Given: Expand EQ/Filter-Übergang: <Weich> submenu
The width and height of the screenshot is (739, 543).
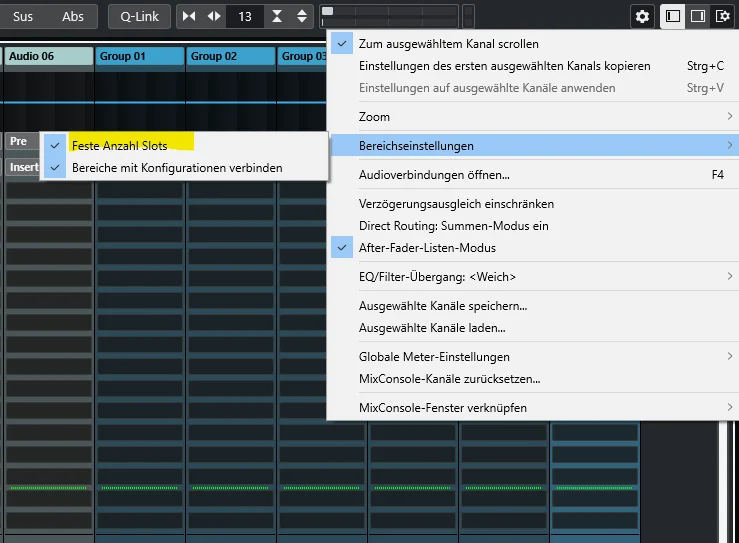Looking at the screenshot, I should (x=533, y=277).
